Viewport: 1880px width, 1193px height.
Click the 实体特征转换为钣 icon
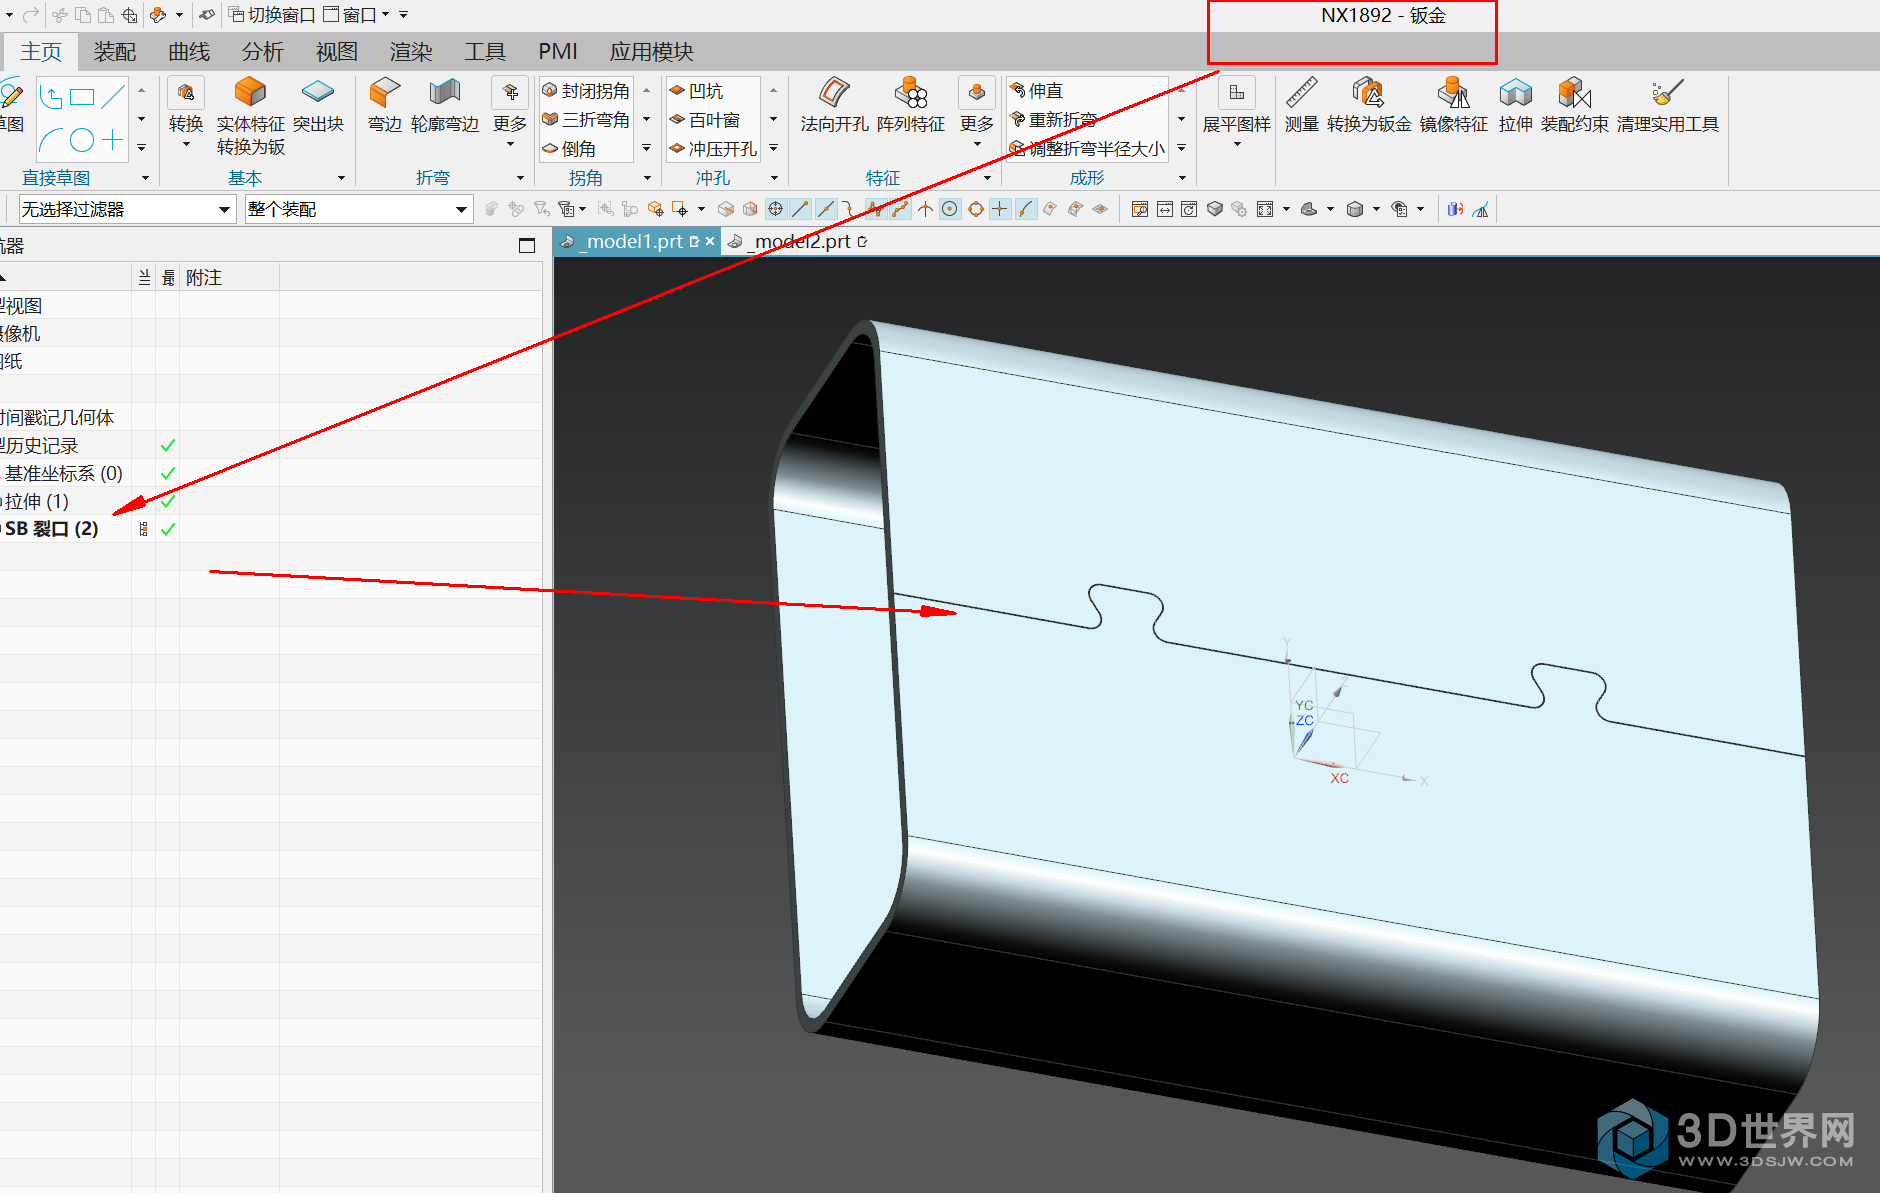250,93
